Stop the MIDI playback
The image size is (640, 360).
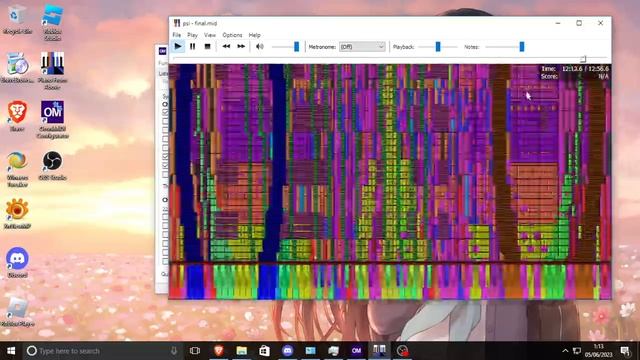click(x=207, y=47)
